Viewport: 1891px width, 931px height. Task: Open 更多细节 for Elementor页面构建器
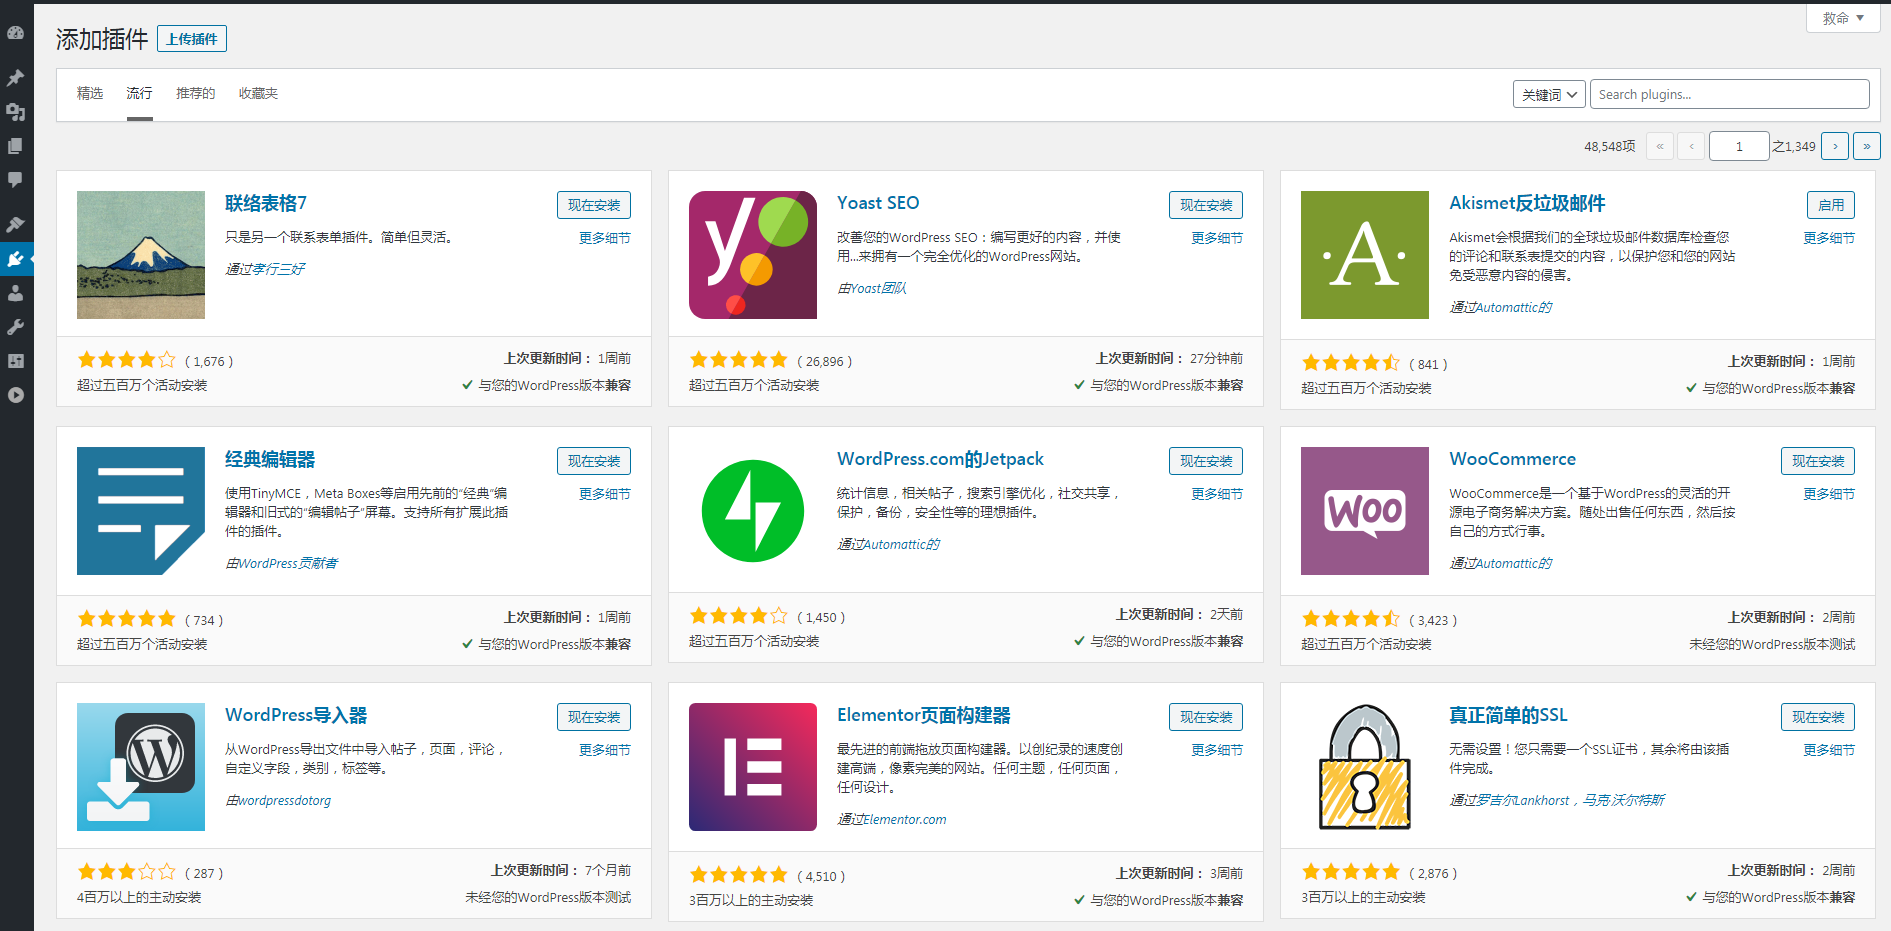[x=1217, y=750]
